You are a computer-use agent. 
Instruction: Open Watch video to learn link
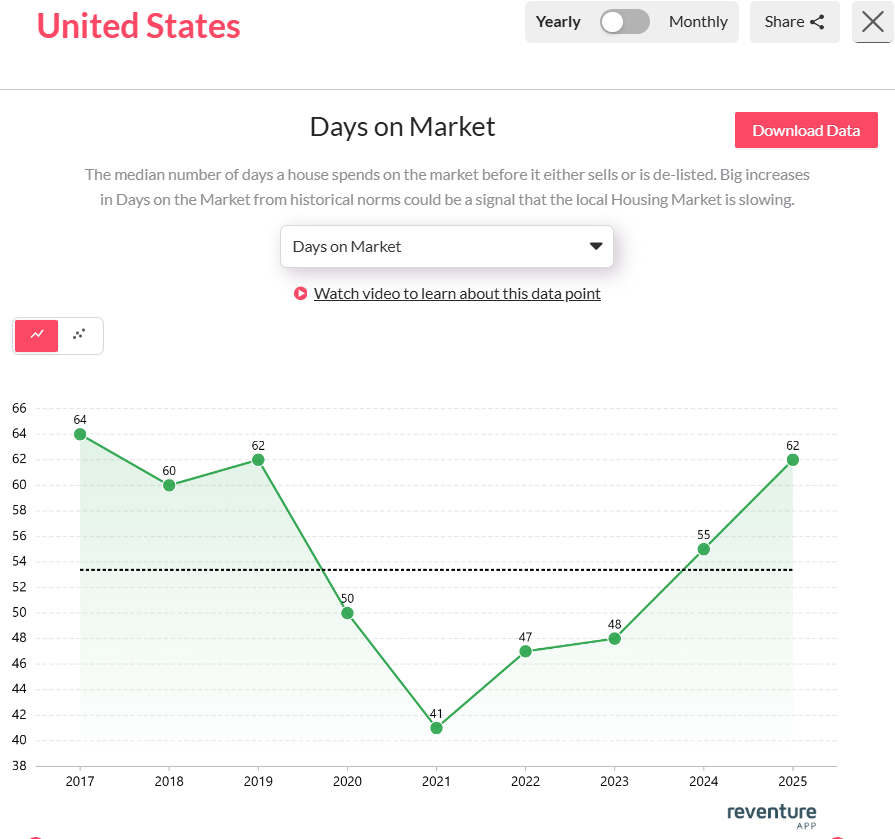point(457,293)
